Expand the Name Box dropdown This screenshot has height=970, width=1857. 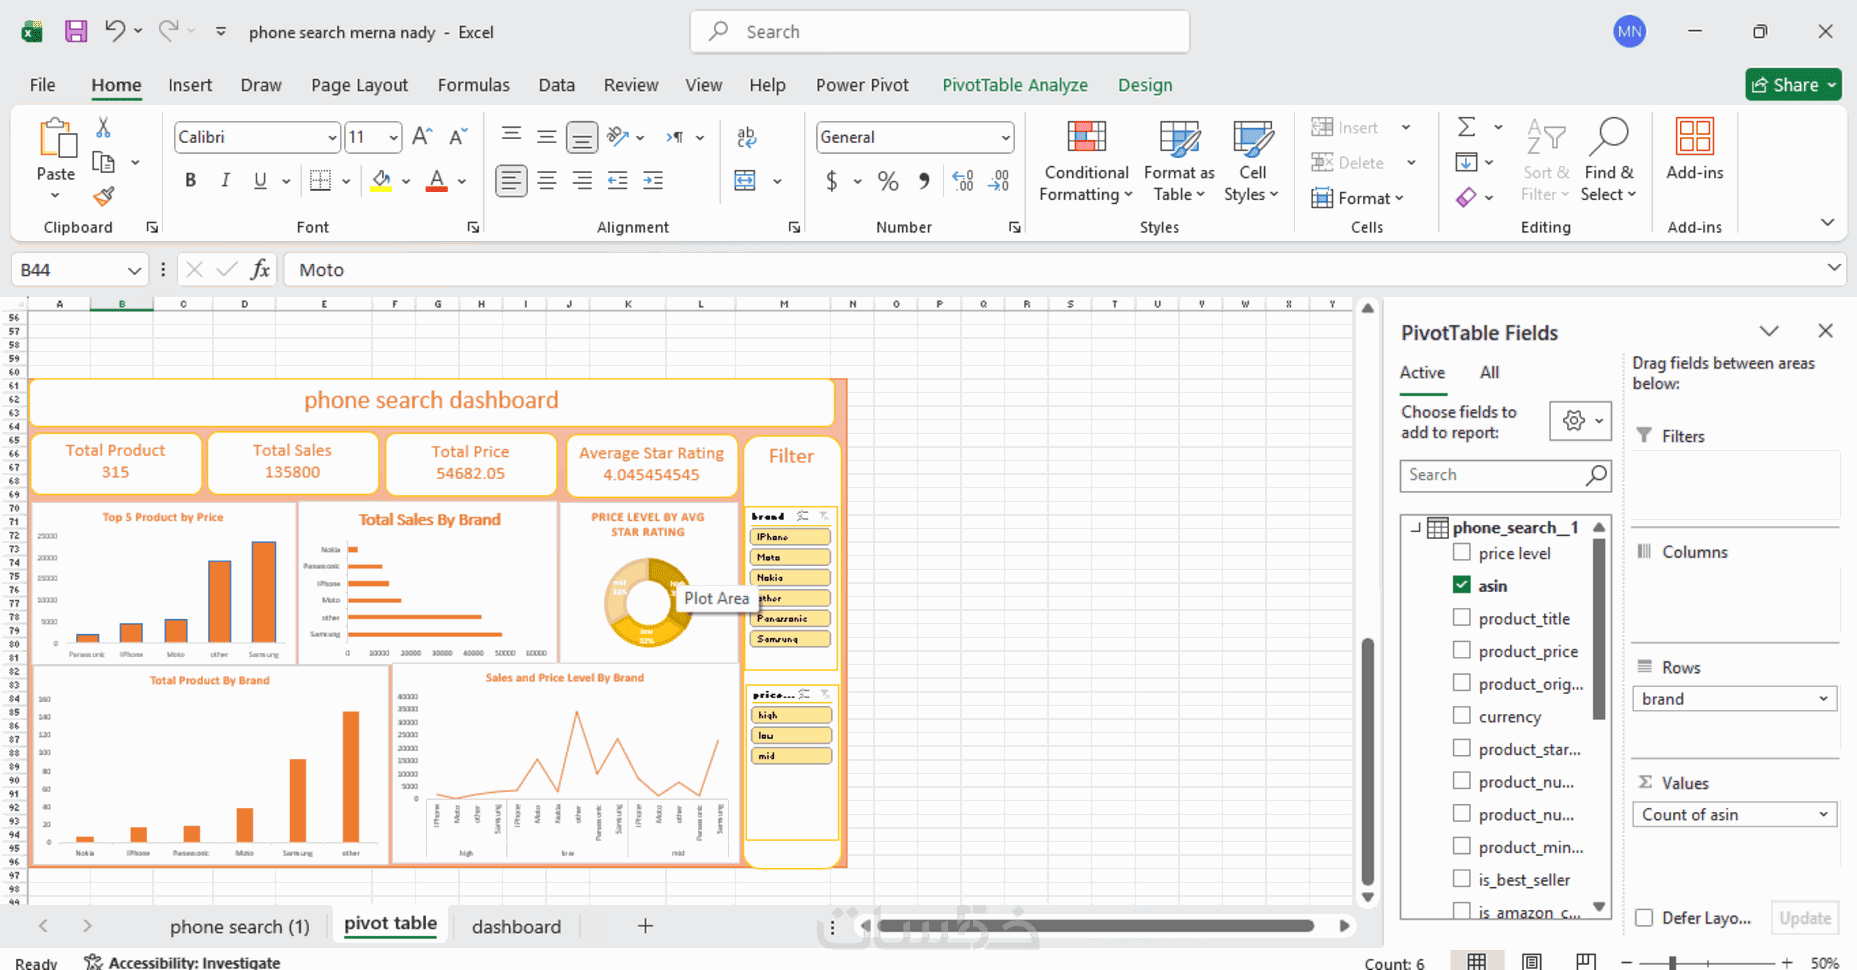point(134,270)
